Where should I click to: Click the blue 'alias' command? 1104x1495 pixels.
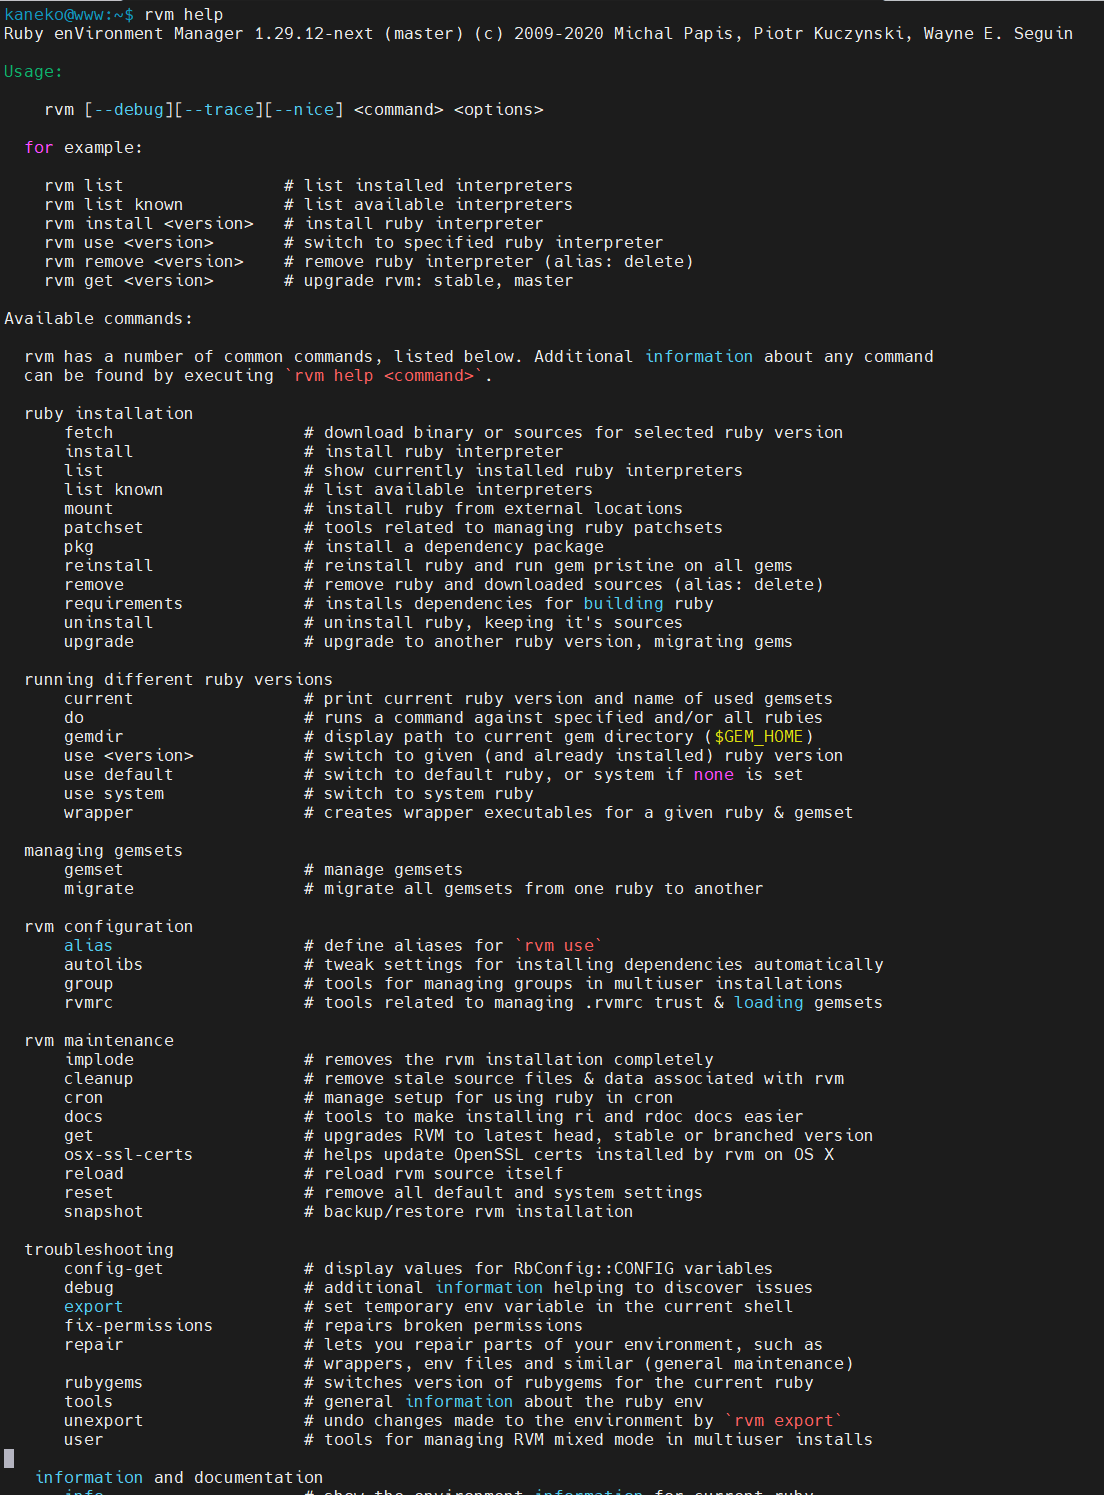click(89, 946)
